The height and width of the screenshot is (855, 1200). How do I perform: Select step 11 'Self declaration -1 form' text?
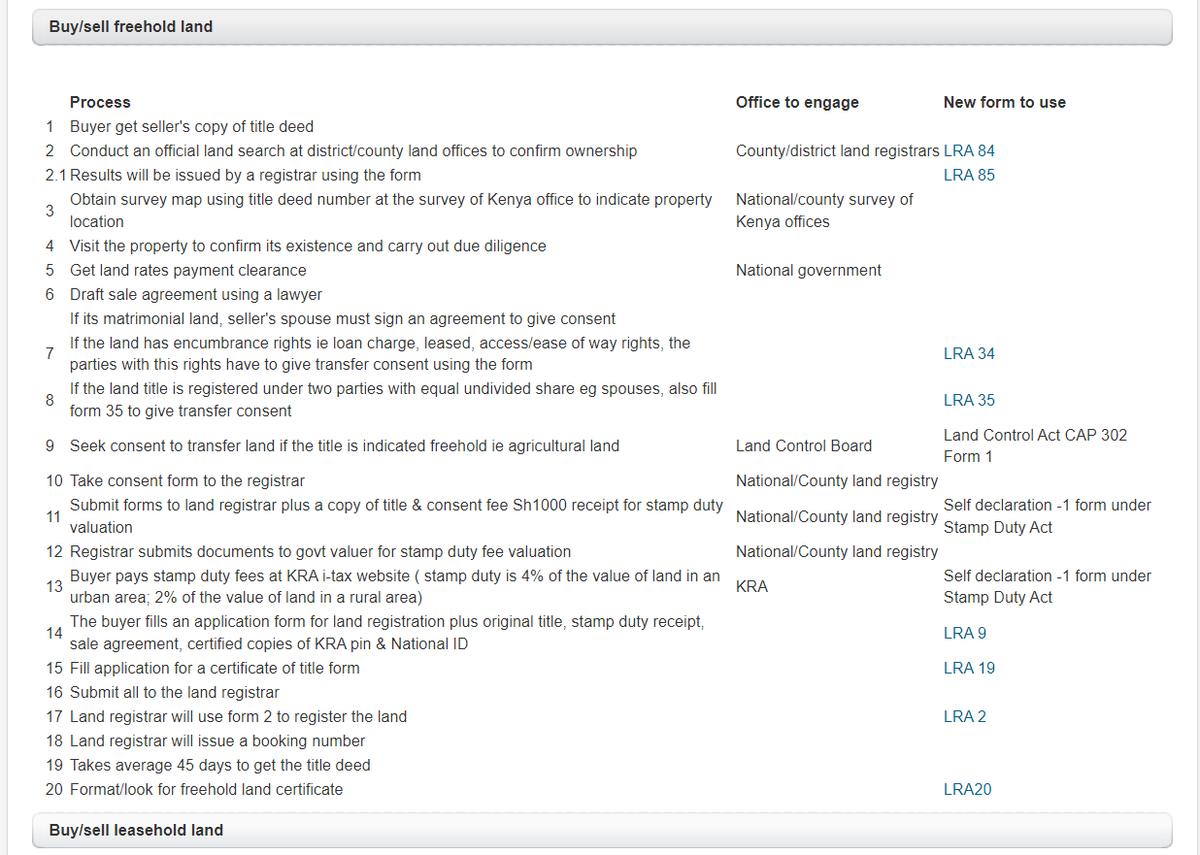click(x=1047, y=516)
